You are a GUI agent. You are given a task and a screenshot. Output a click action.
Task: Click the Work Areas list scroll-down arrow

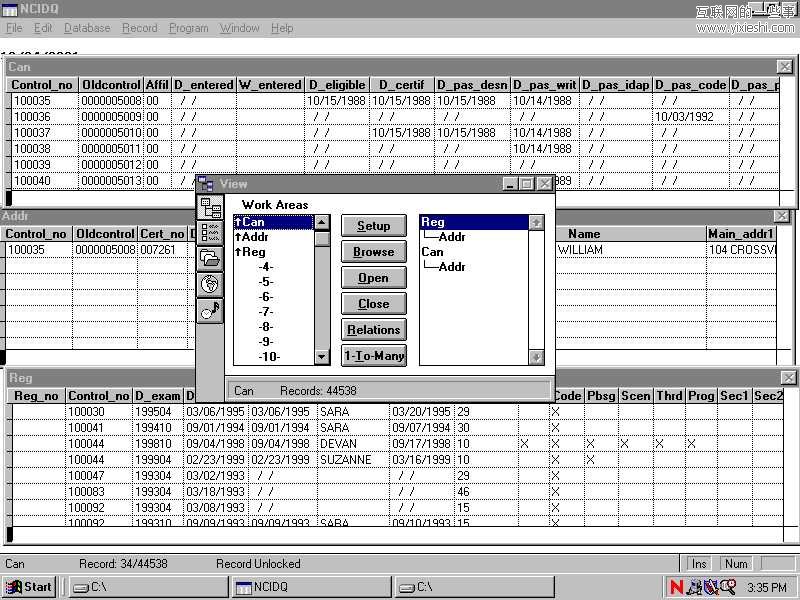coord(321,357)
